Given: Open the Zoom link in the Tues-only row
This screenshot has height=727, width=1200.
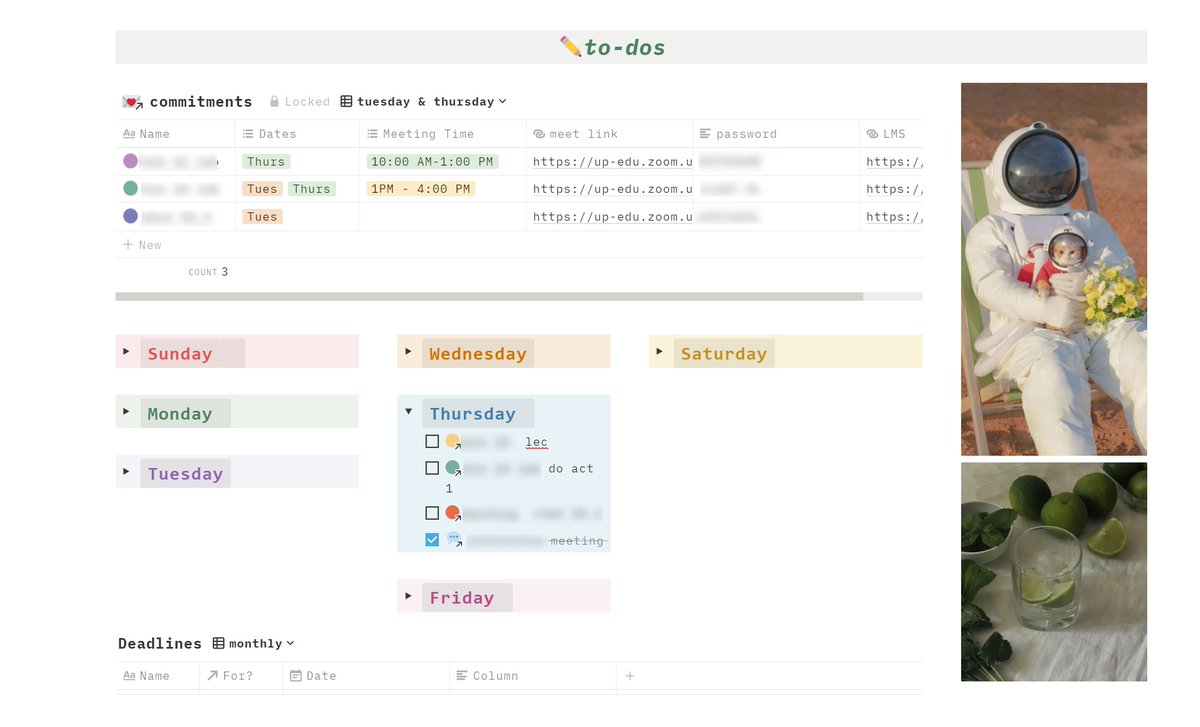Looking at the screenshot, I should pos(612,217).
